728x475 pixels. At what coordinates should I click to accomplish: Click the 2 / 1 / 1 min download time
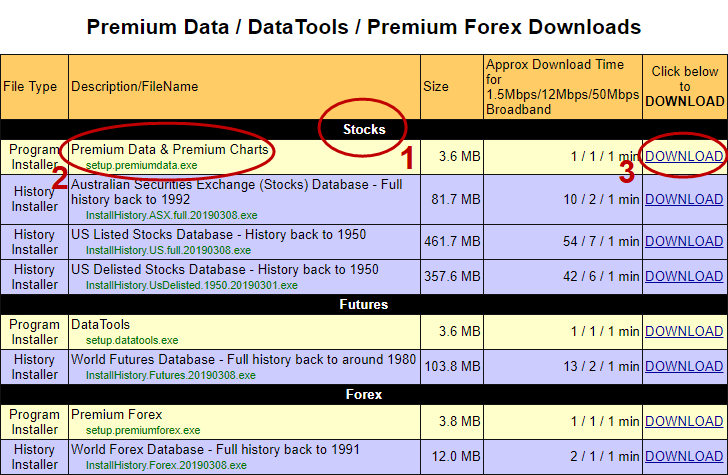tap(605, 456)
